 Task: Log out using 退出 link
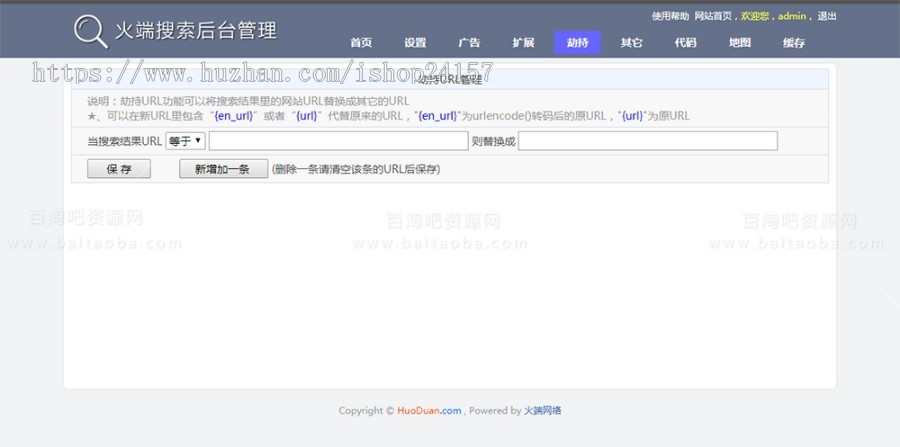827,16
